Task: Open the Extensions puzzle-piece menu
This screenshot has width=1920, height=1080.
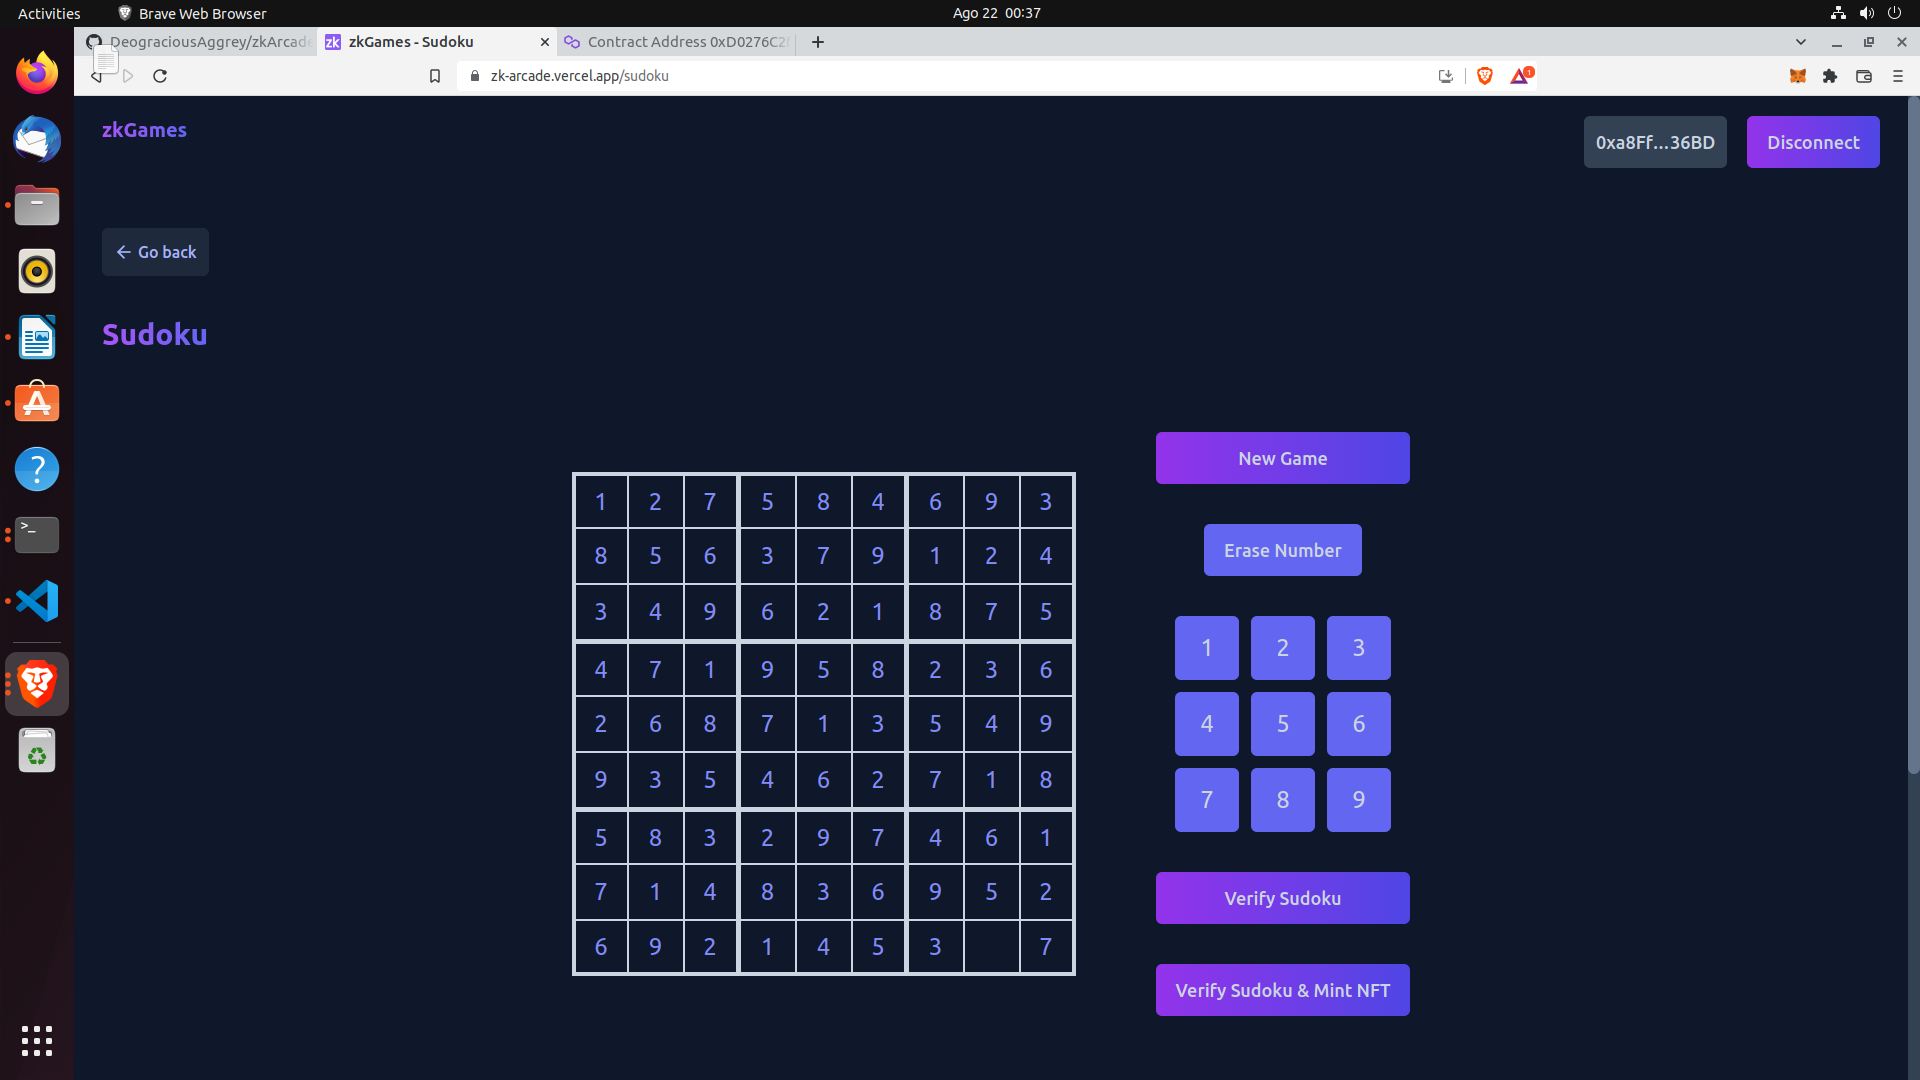Action: coord(1830,76)
